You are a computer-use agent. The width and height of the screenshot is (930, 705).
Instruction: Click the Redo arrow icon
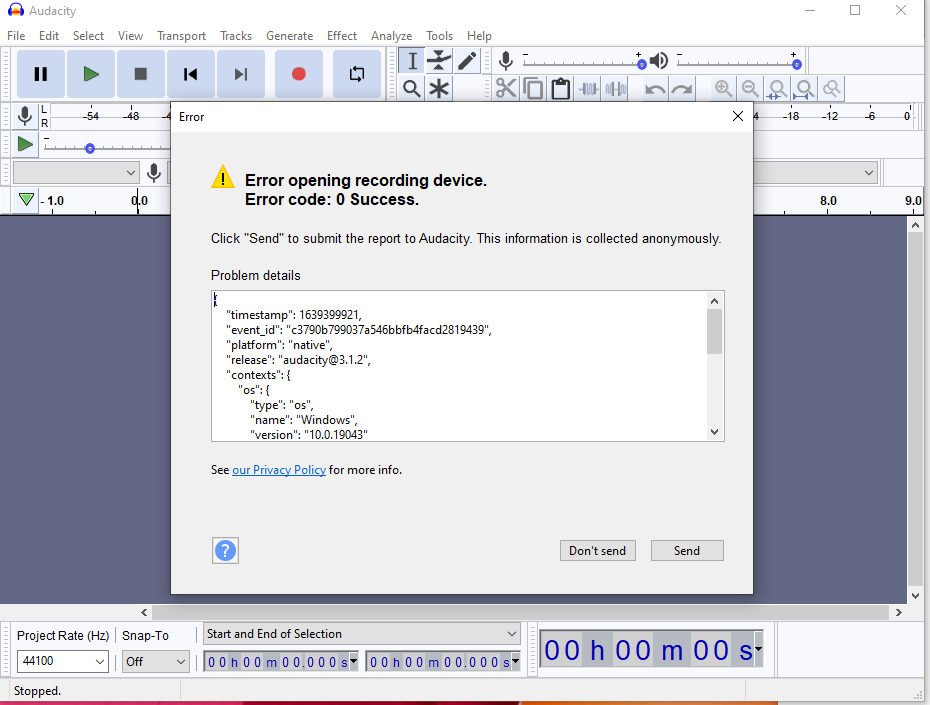[682, 89]
